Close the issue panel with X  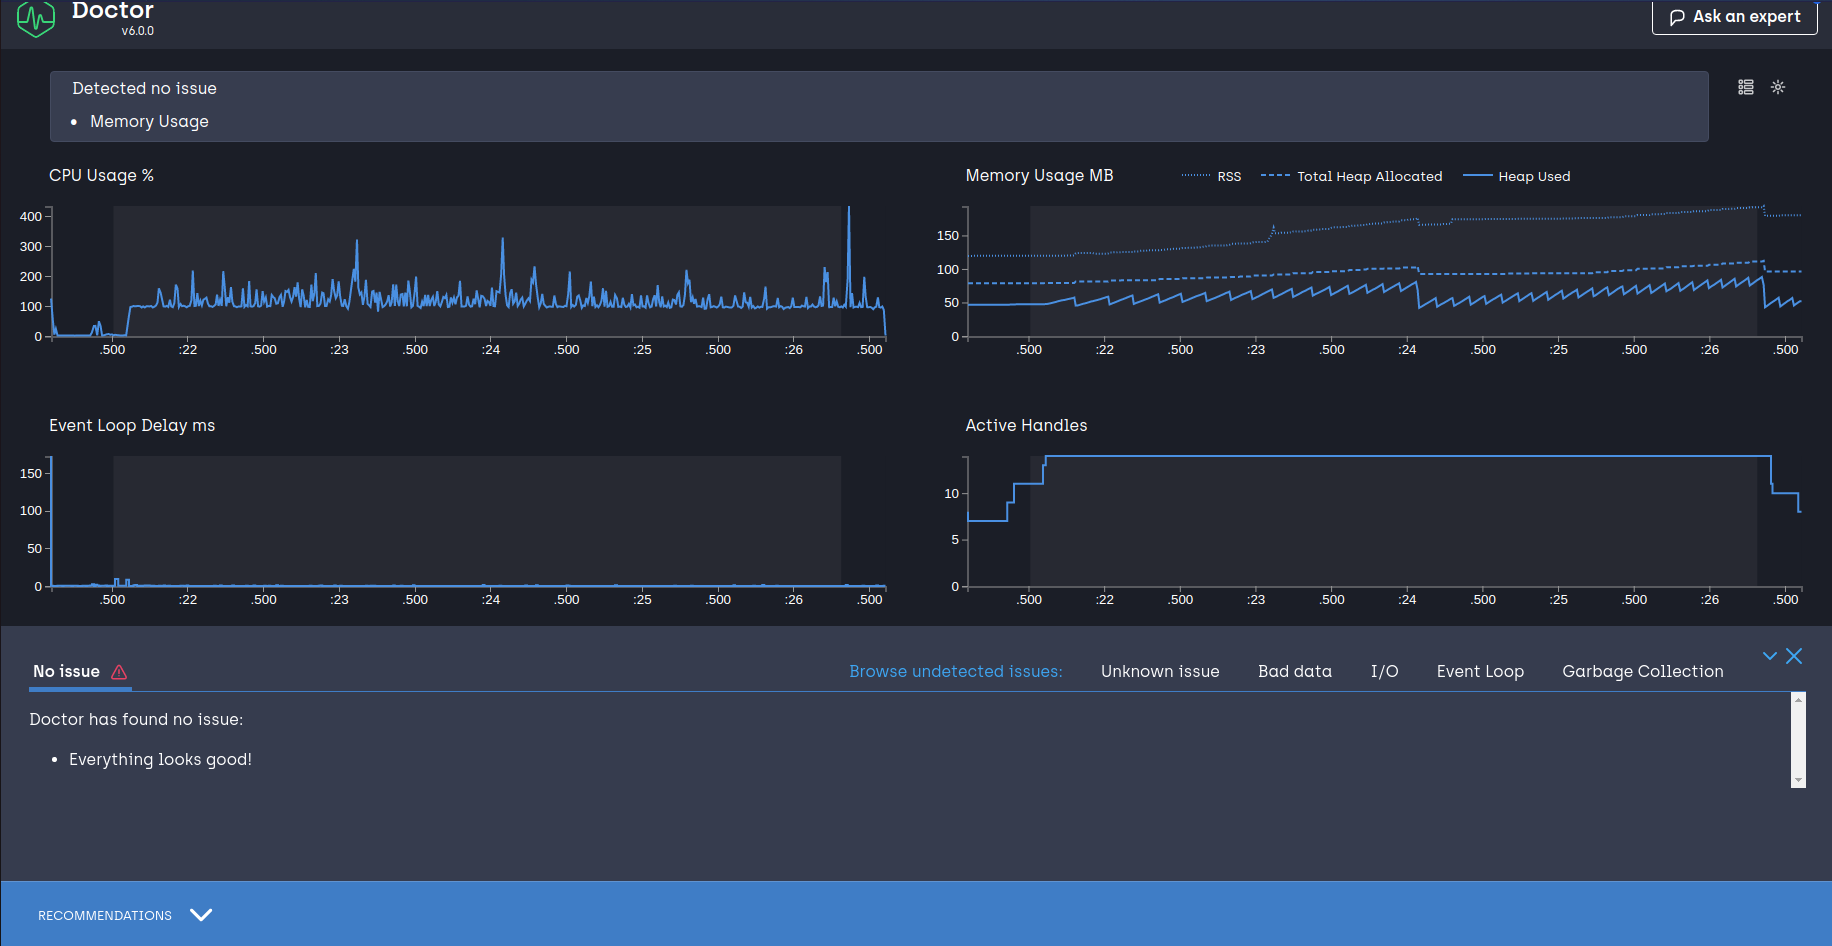(1794, 656)
